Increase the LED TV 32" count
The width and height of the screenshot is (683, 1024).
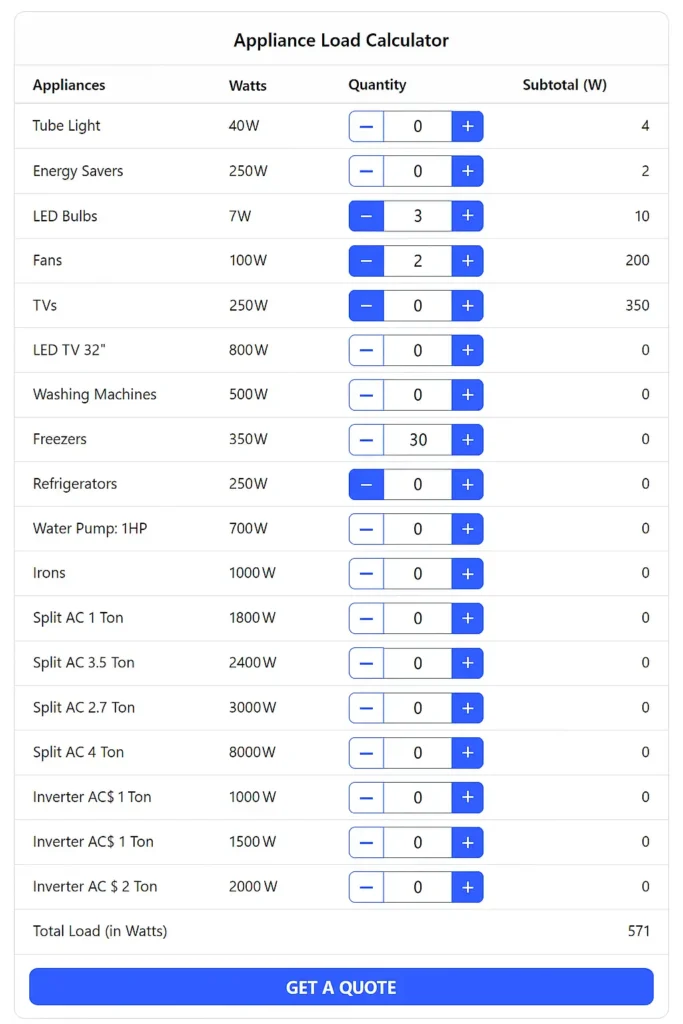click(467, 350)
